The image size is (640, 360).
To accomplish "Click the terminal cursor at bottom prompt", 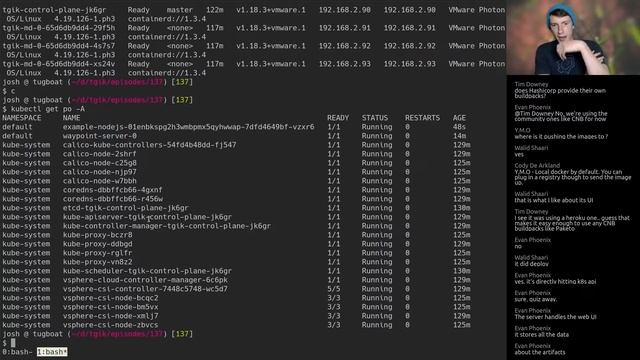I will [x=13, y=343].
